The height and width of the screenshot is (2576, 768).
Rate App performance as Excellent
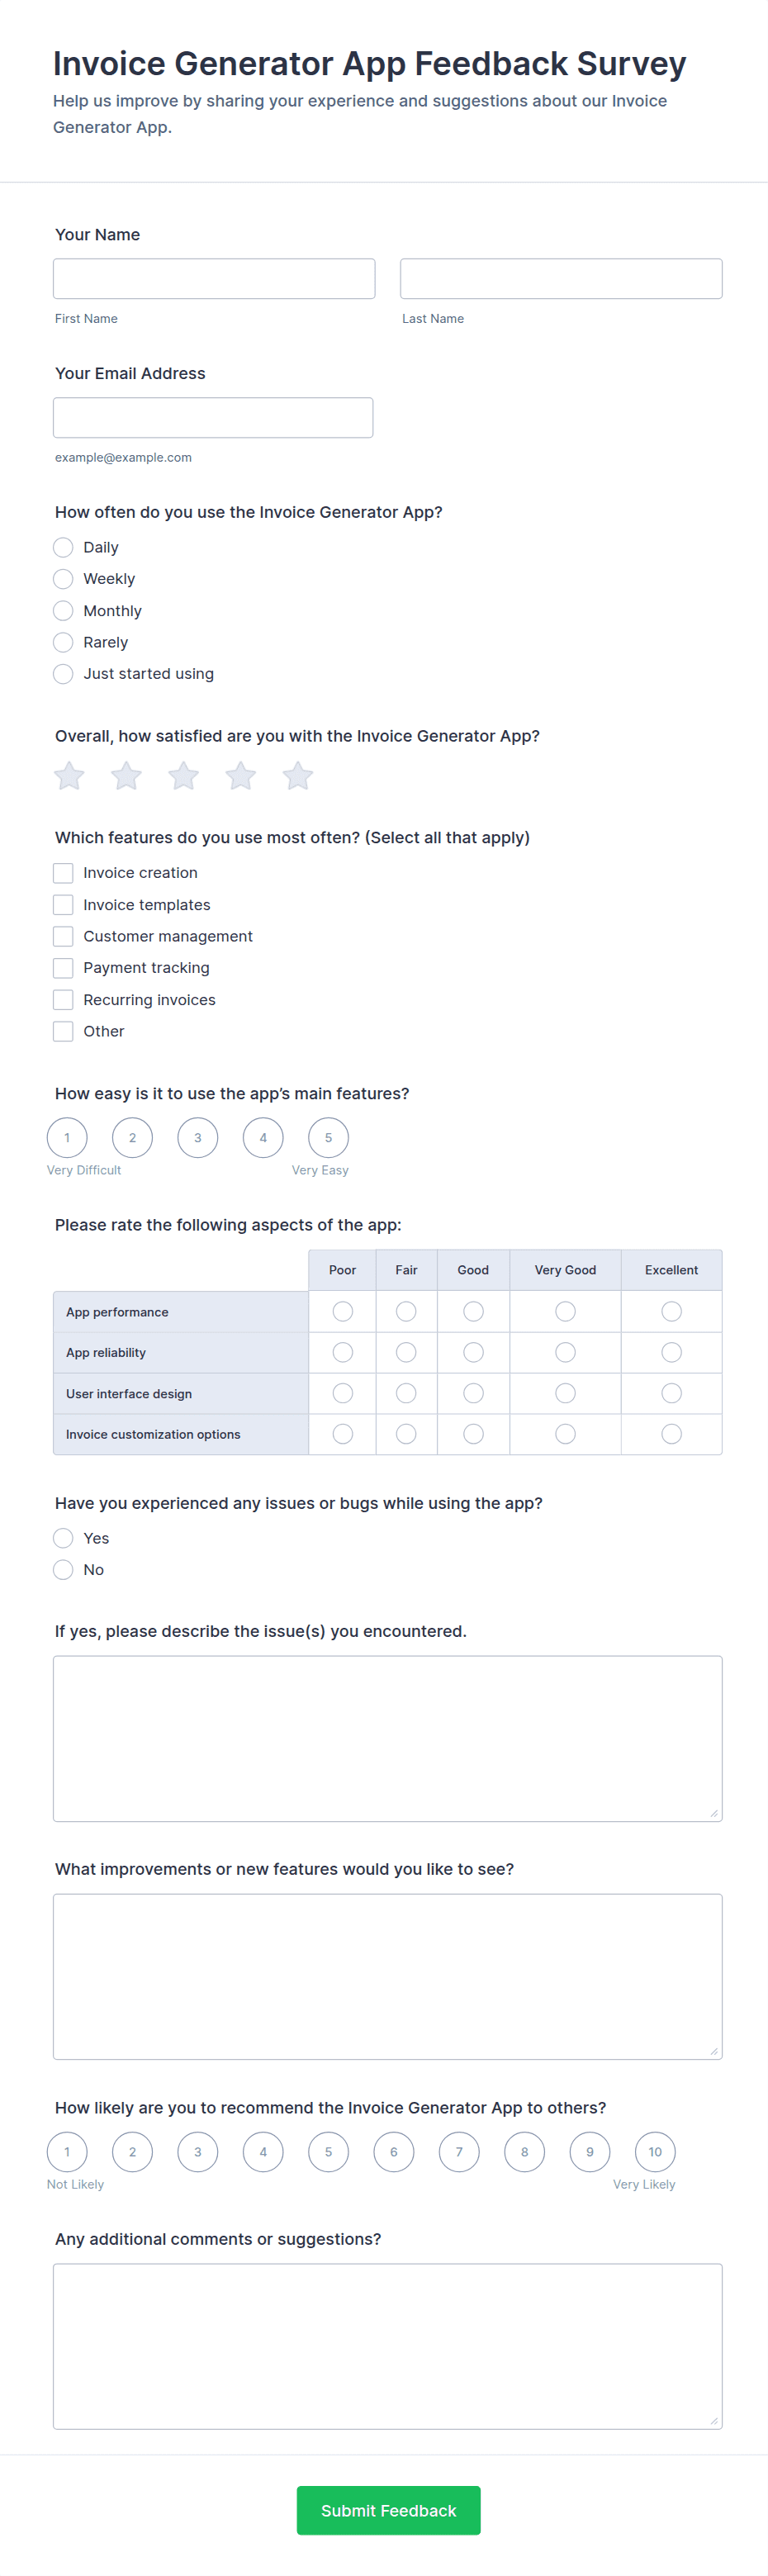click(x=671, y=1311)
